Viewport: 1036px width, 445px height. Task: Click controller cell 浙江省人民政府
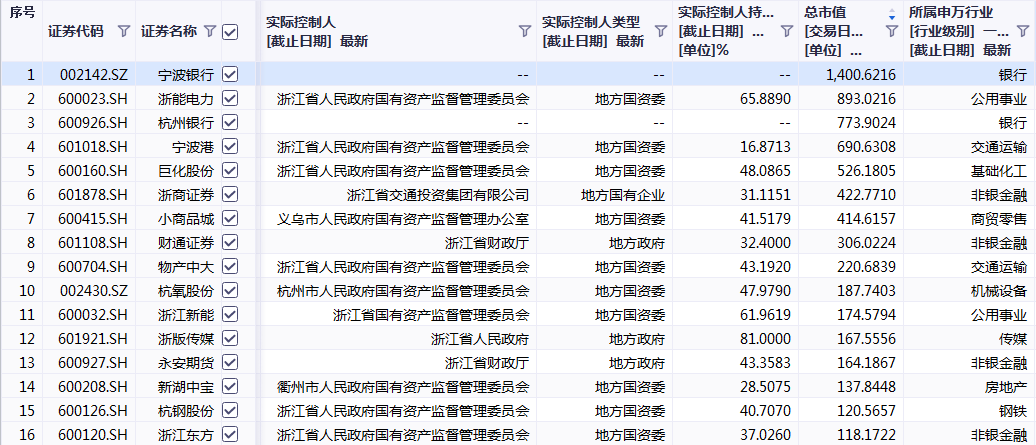[x=480, y=339]
